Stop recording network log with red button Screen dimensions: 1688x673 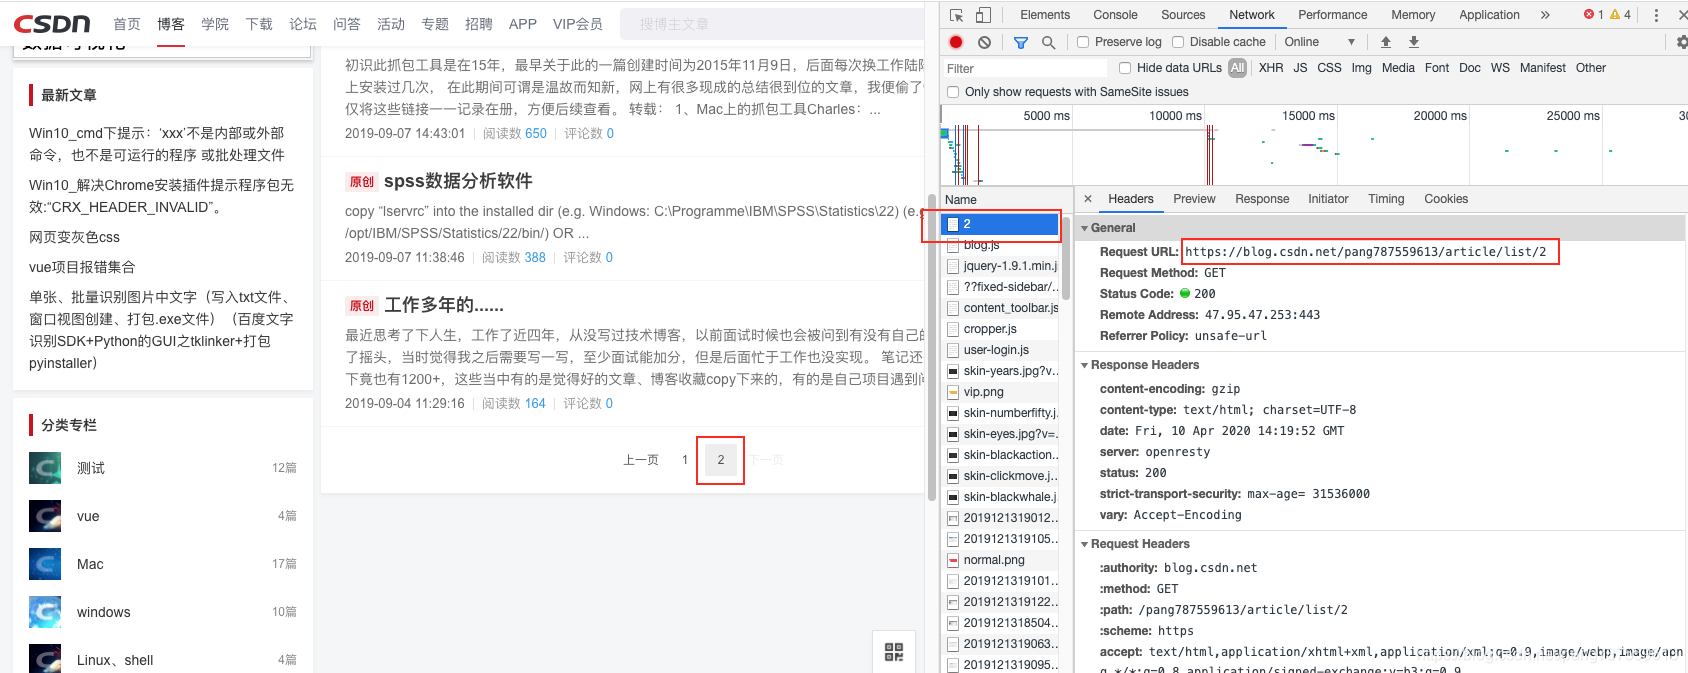pos(956,42)
